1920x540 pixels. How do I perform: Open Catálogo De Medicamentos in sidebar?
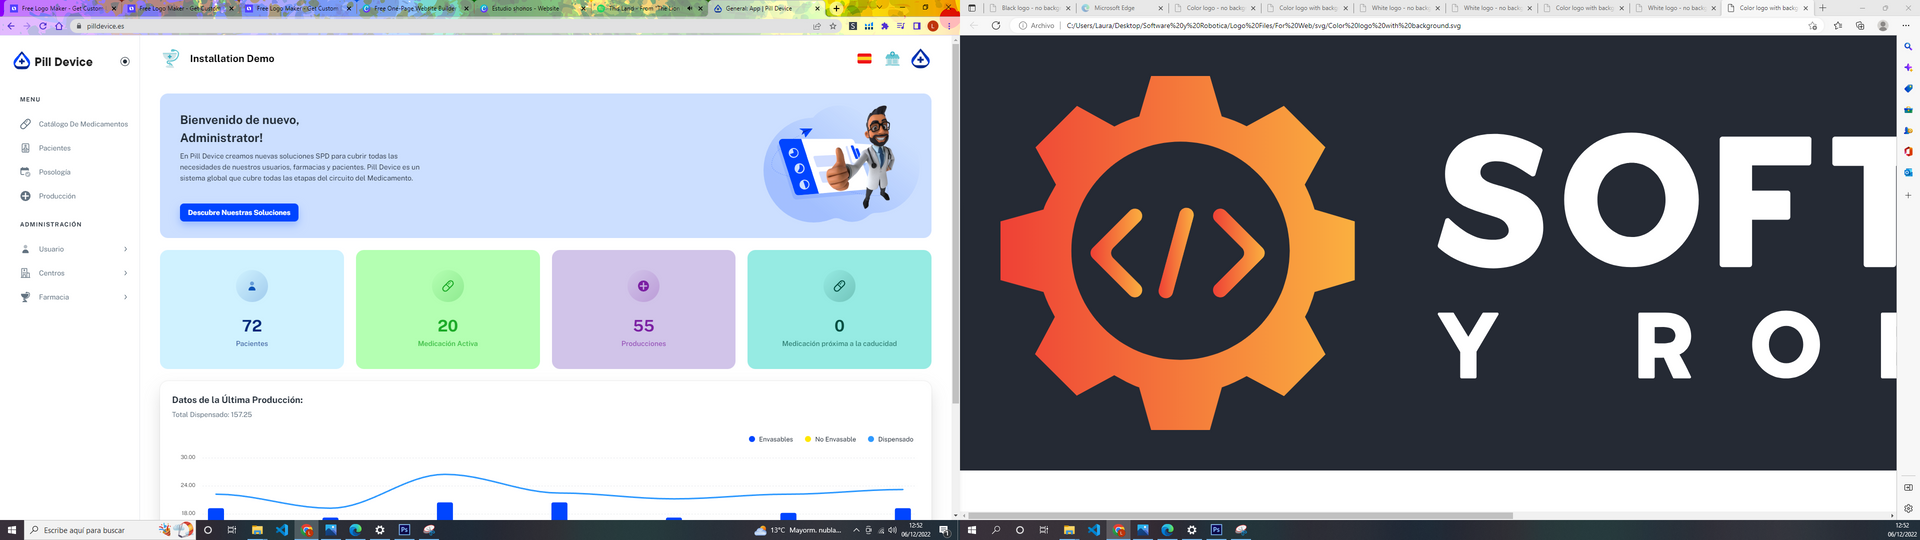tap(82, 124)
